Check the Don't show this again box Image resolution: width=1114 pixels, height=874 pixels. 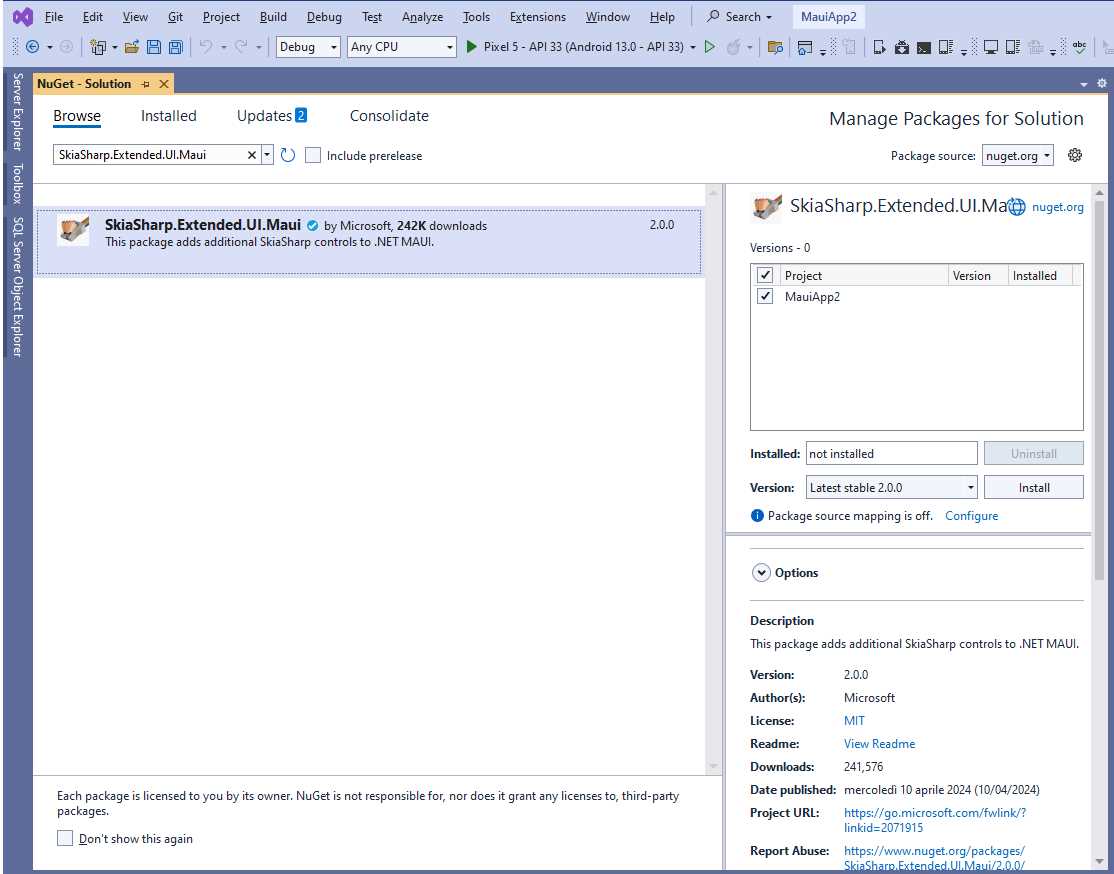click(x=65, y=838)
